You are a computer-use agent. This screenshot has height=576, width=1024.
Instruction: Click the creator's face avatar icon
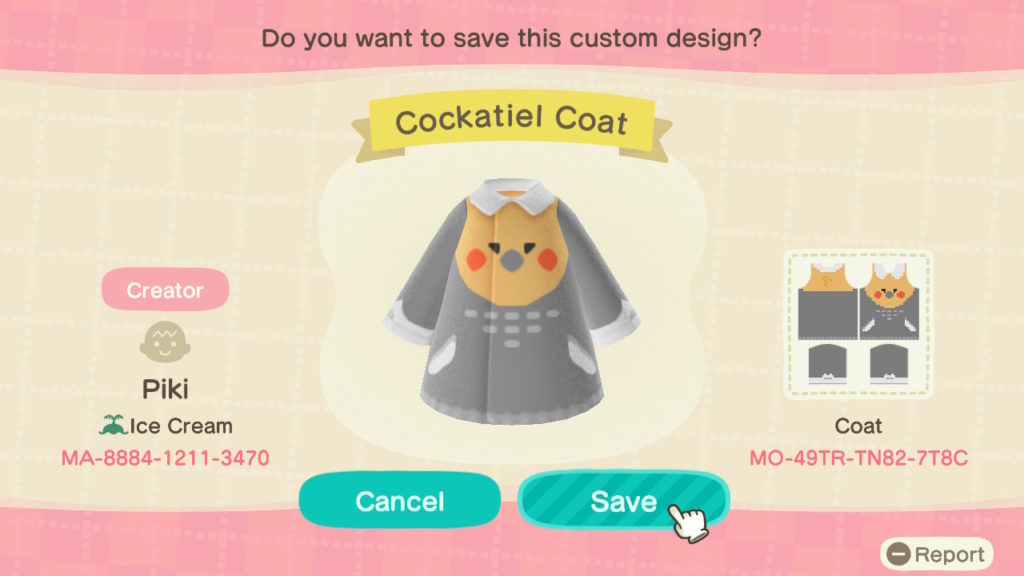[x=165, y=342]
